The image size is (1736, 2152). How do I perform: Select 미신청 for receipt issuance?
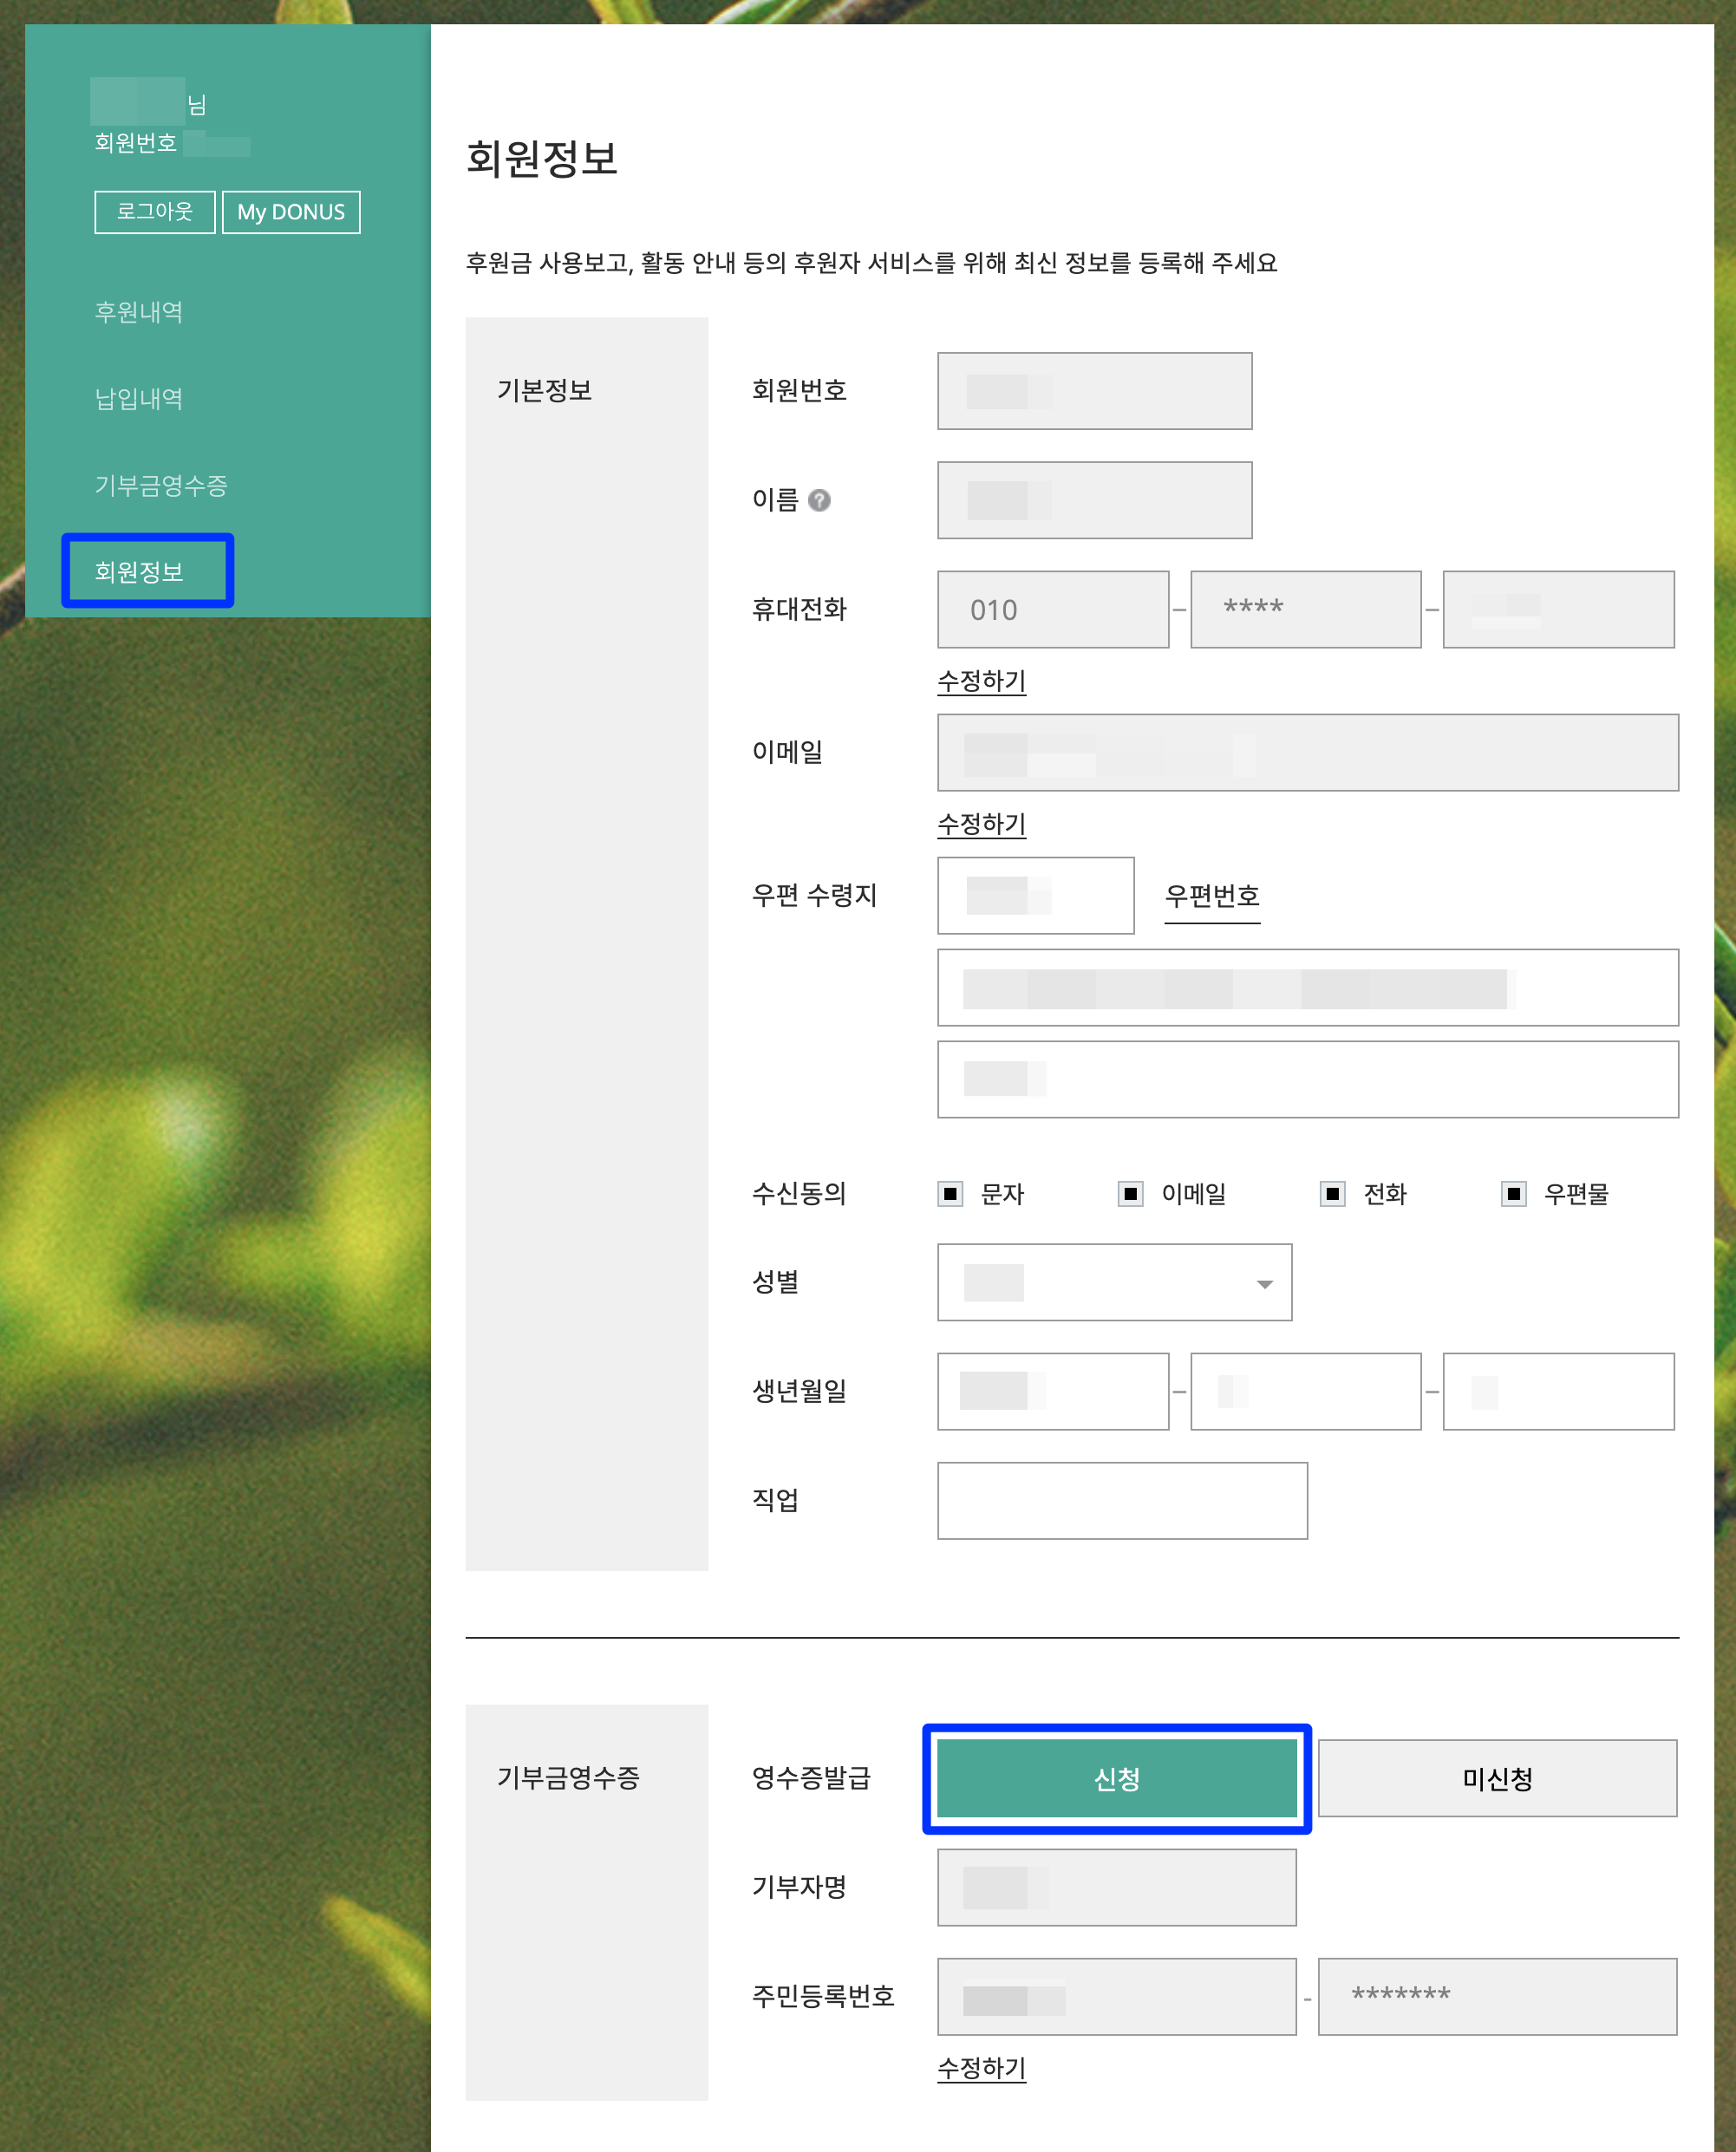[x=1496, y=1779]
